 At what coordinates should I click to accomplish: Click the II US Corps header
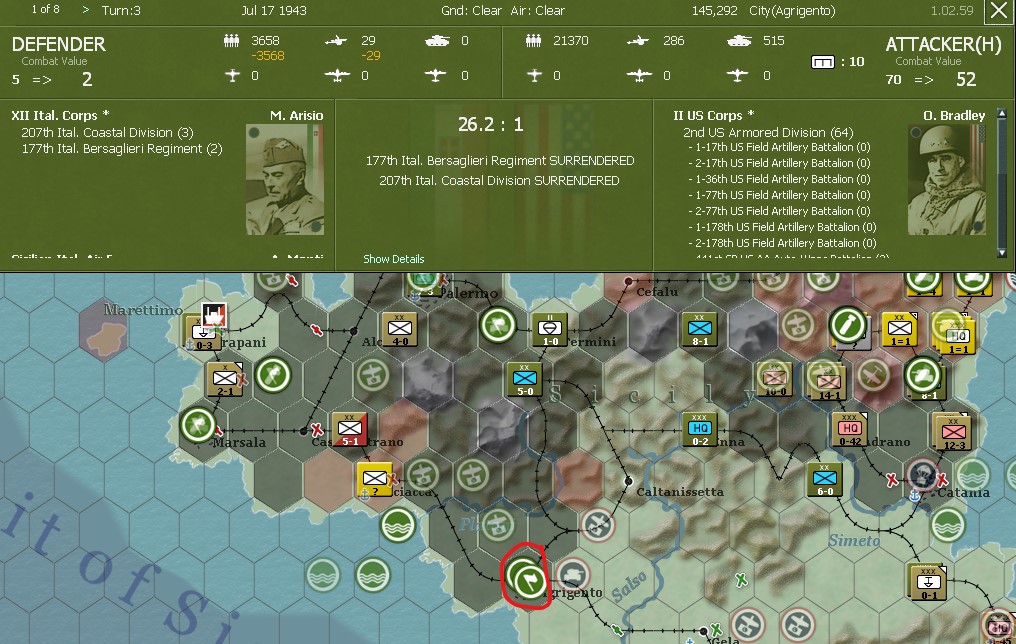[x=713, y=115]
